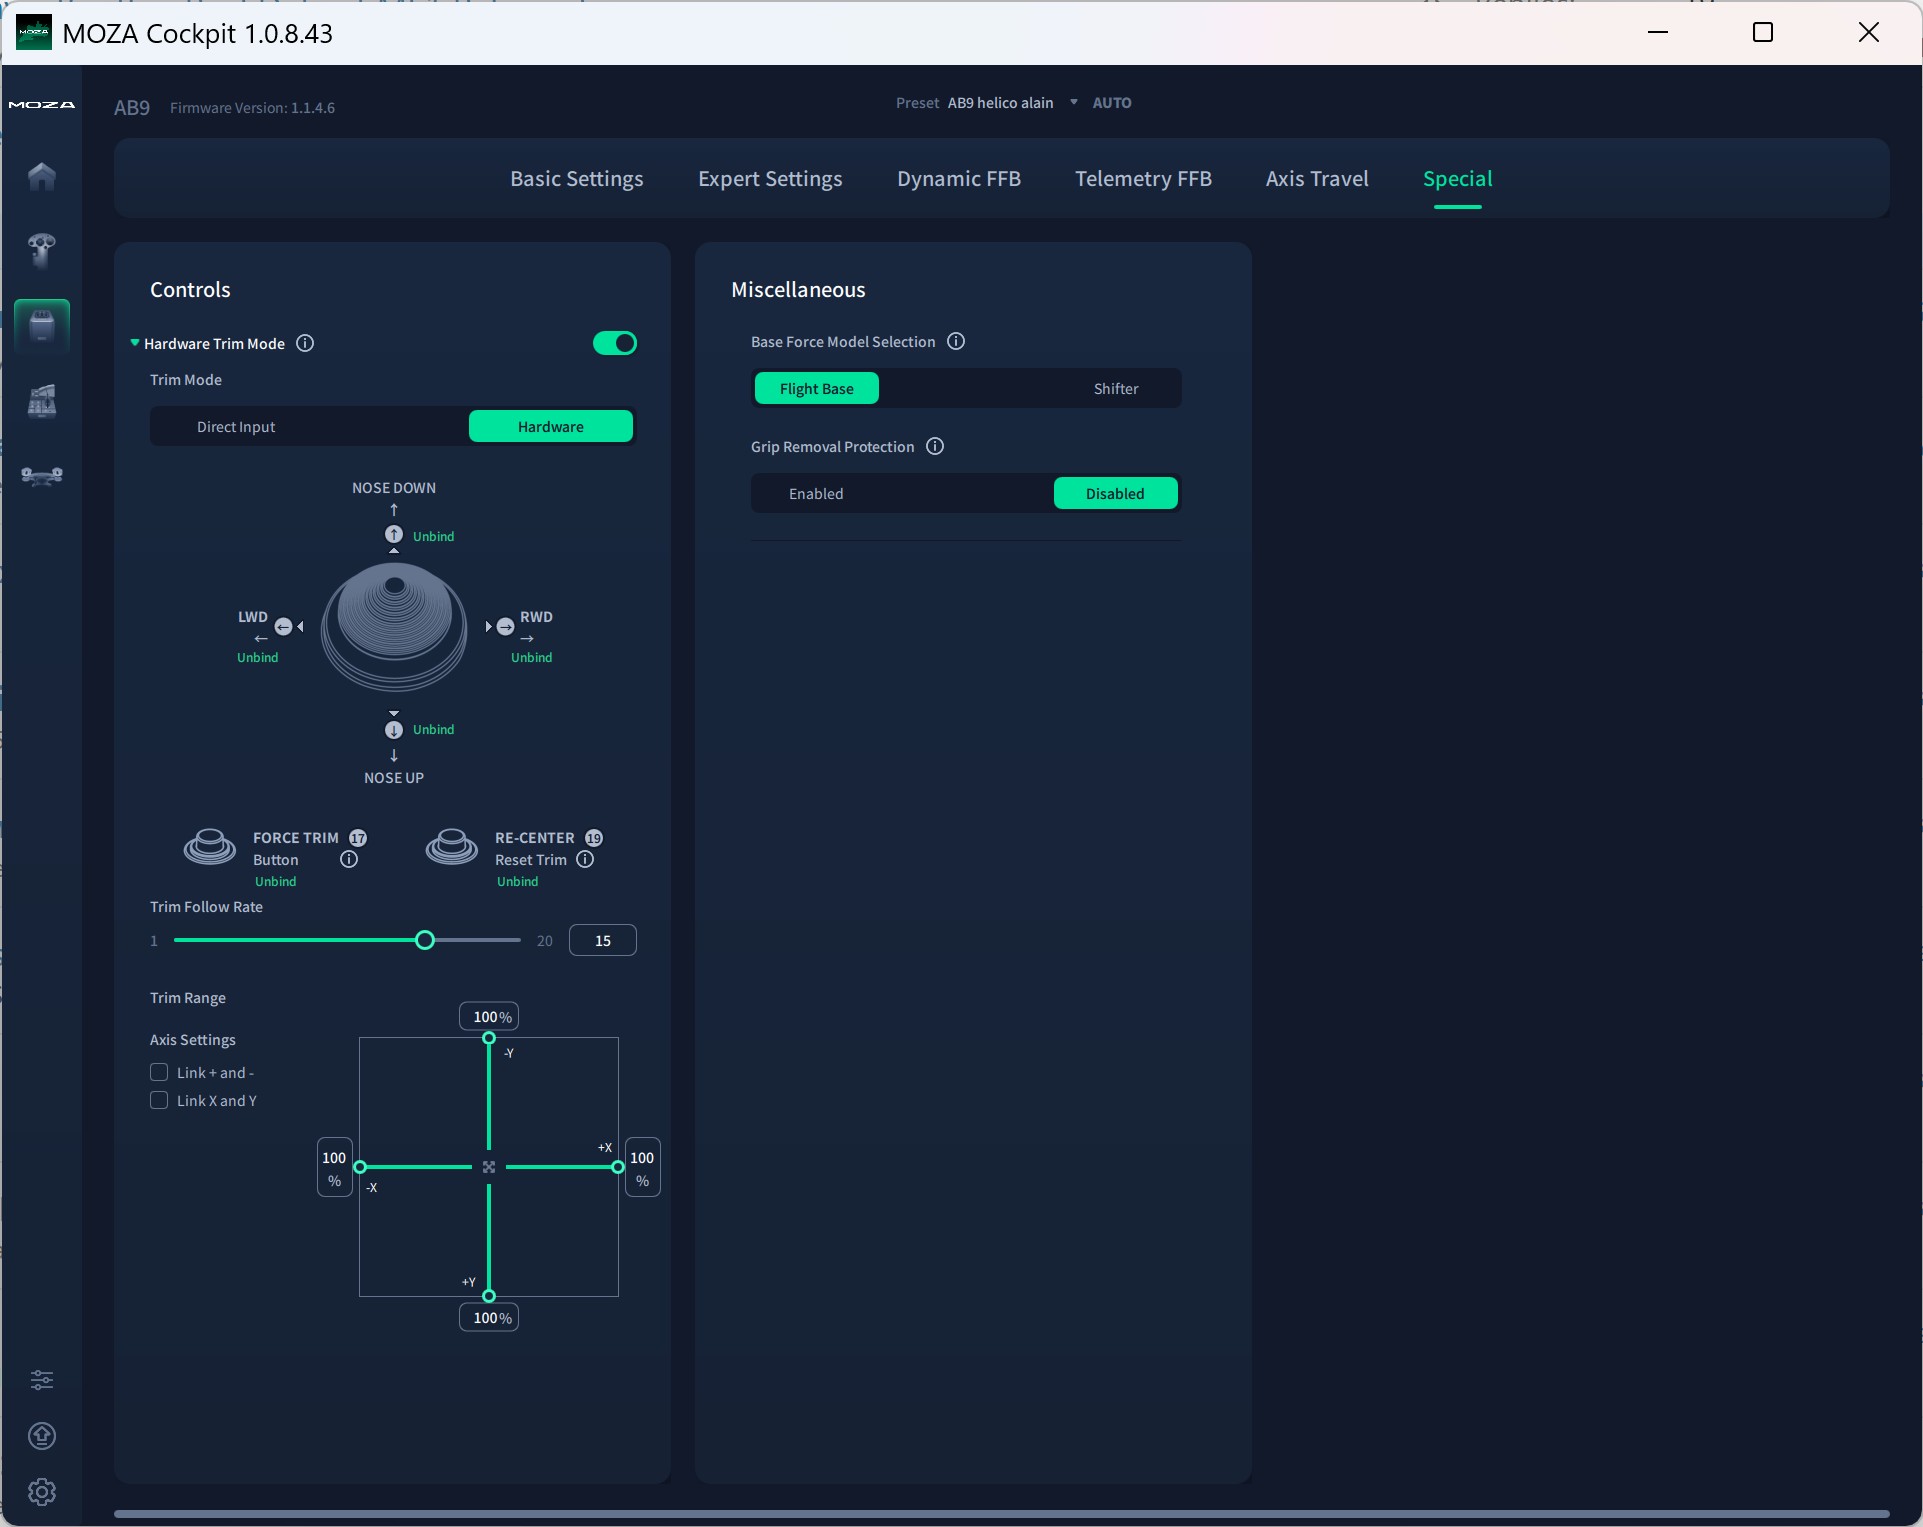Click the +Y trim range handle
The height and width of the screenshot is (1527, 1923).
[x=489, y=1296]
